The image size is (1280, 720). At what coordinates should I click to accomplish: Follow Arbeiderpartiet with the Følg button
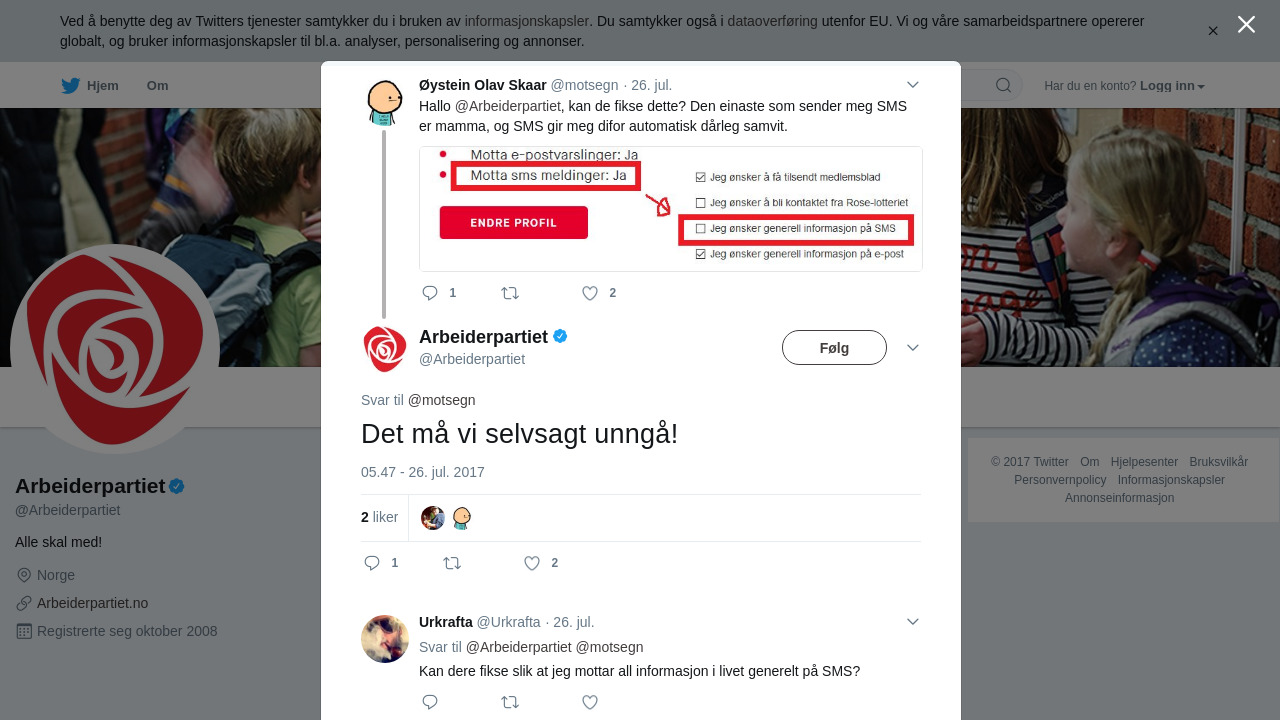(x=834, y=348)
